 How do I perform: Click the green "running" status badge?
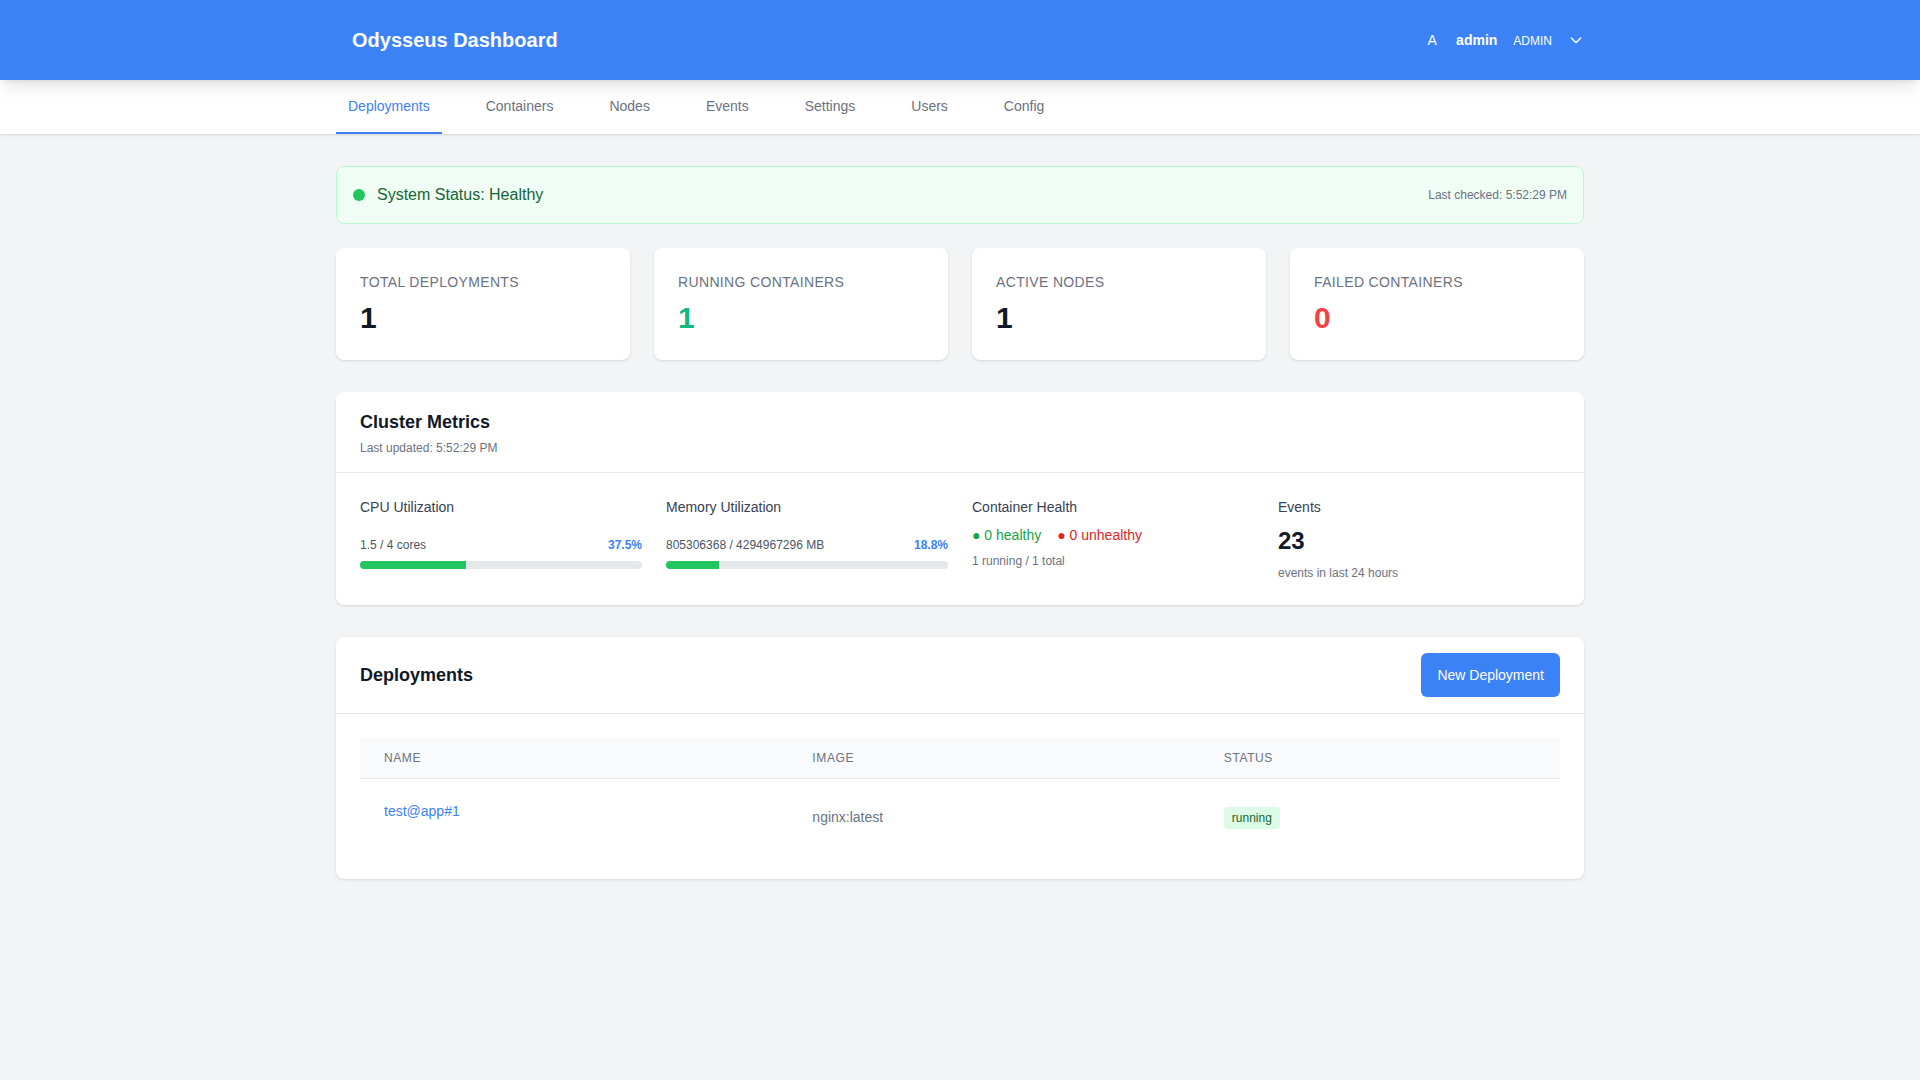1251,817
